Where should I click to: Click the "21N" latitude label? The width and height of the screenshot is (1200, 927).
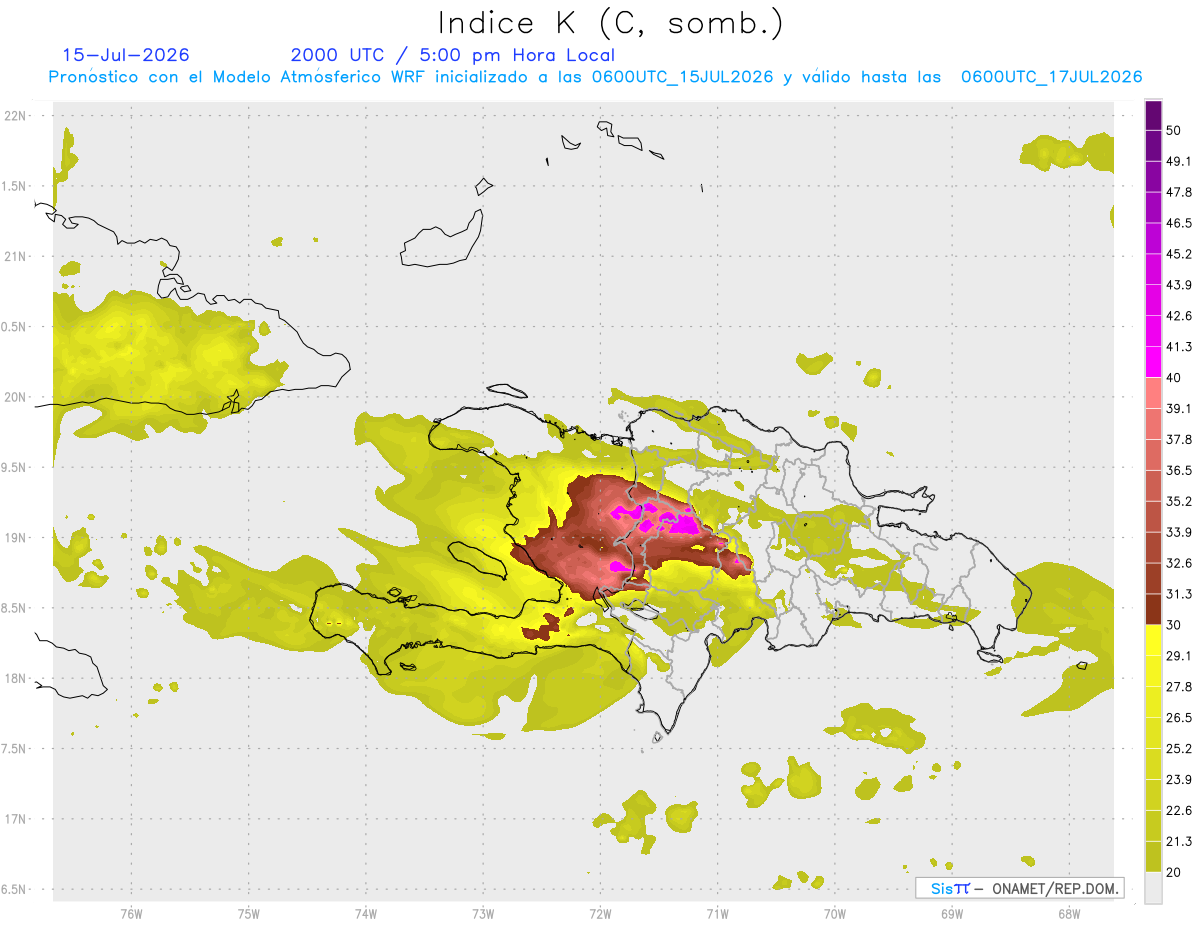click(x=16, y=256)
